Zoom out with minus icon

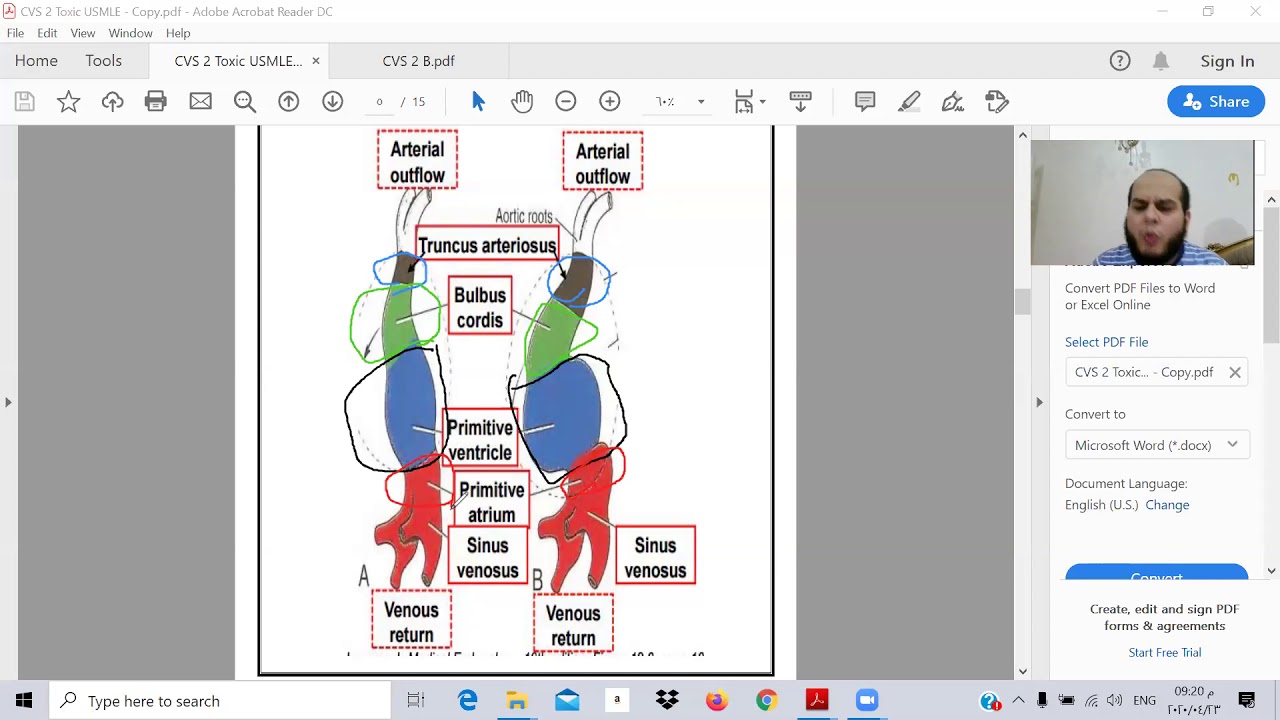(x=566, y=101)
